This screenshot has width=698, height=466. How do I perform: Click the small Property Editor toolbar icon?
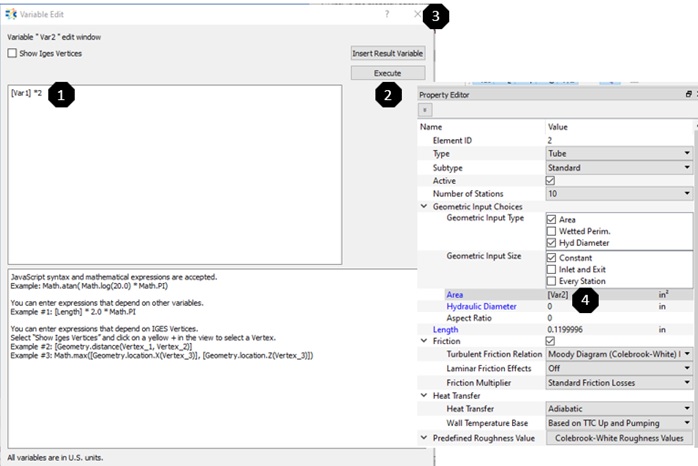click(x=426, y=110)
